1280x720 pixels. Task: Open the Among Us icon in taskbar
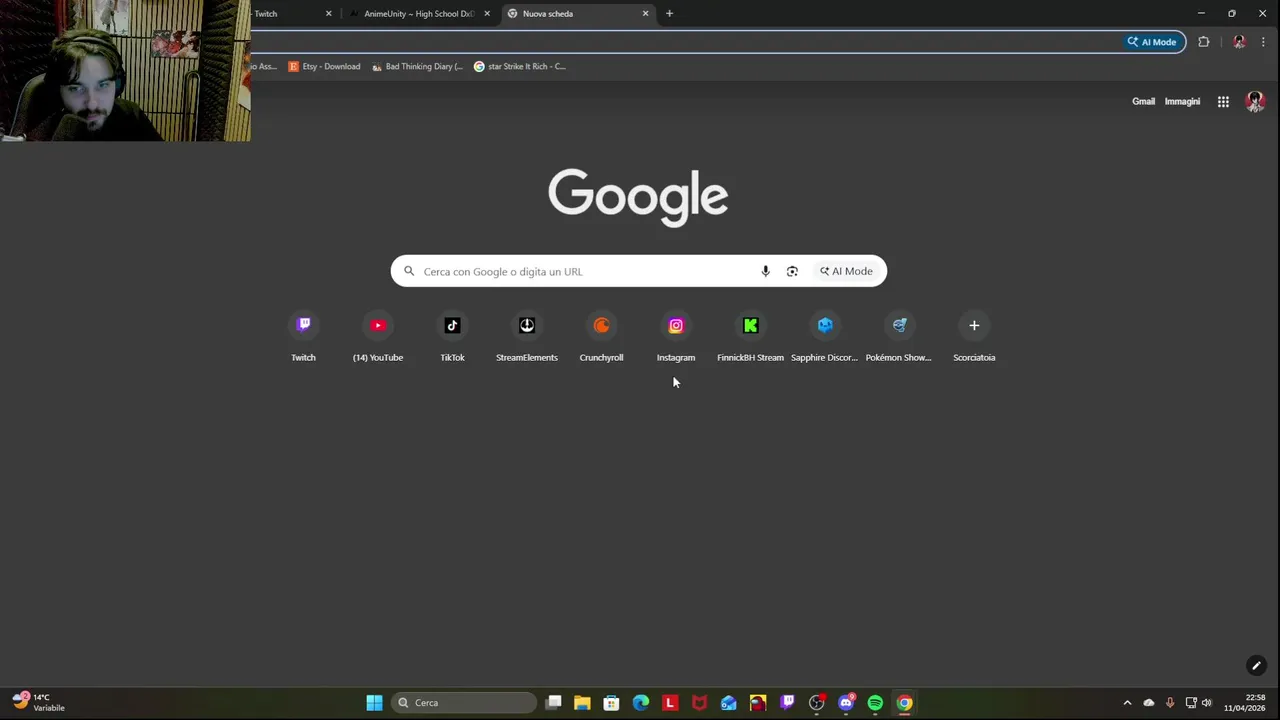tap(758, 703)
